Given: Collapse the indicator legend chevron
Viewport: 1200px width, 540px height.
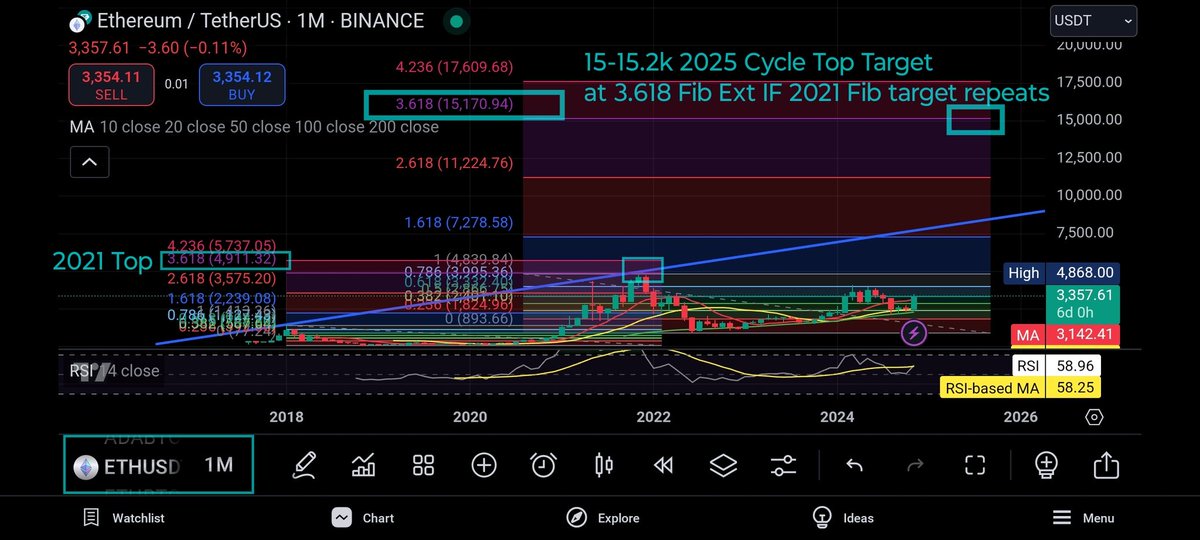Looking at the screenshot, I should (x=89, y=161).
